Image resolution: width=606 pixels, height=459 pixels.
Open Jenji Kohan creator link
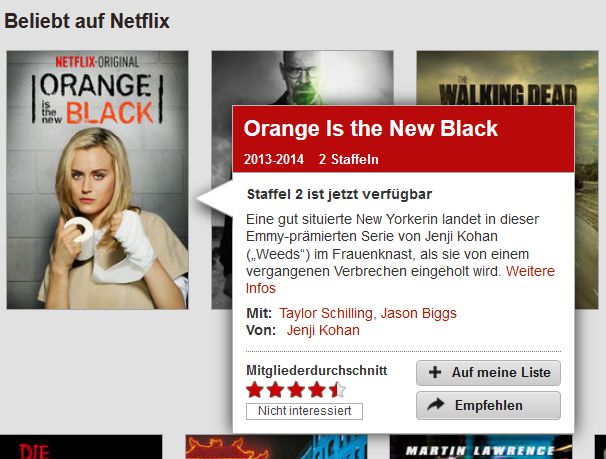click(323, 330)
